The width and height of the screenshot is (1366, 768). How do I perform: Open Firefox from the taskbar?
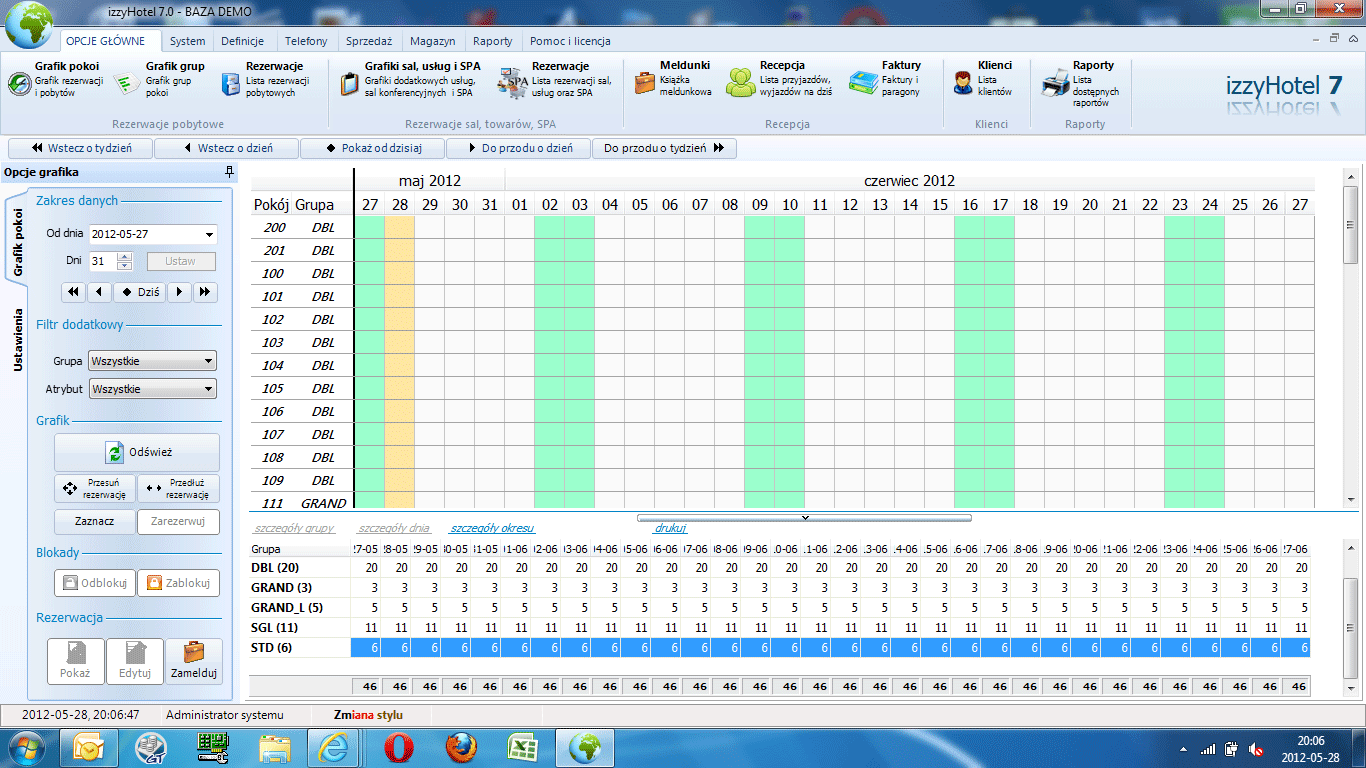[461, 747]
